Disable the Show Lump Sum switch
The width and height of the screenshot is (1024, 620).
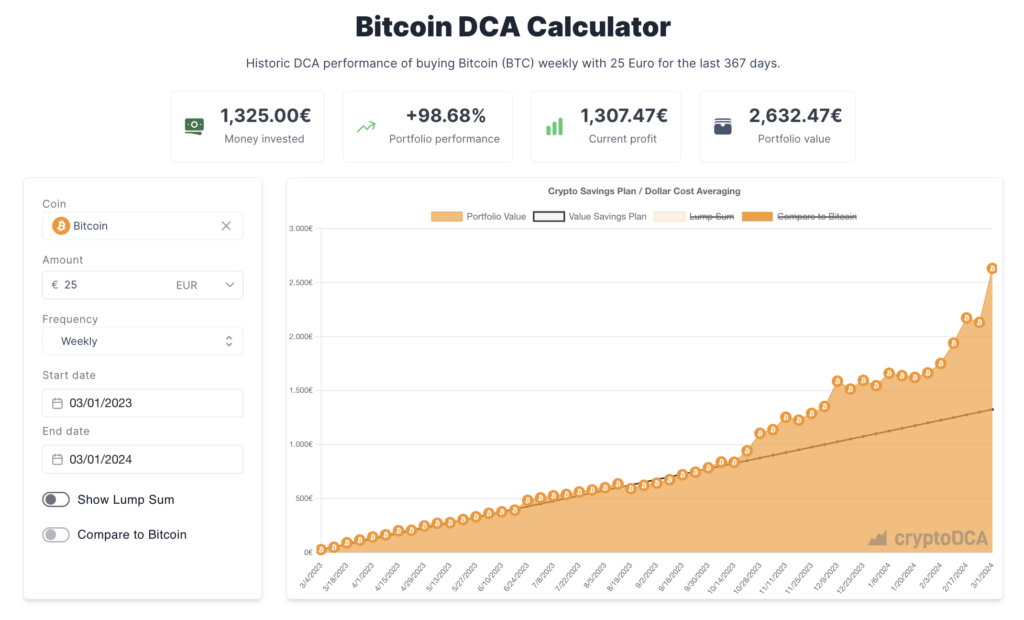[56, 499]
